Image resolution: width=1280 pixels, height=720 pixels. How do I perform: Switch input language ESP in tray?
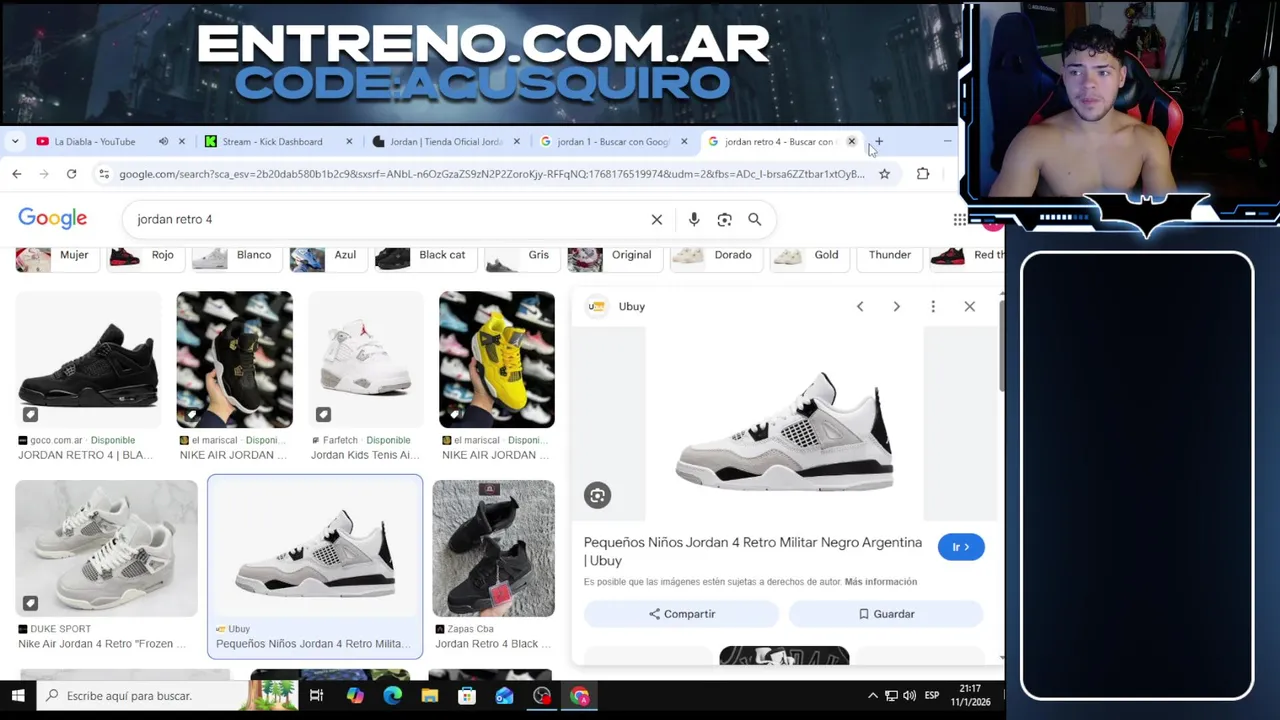(x=932, y=696)
